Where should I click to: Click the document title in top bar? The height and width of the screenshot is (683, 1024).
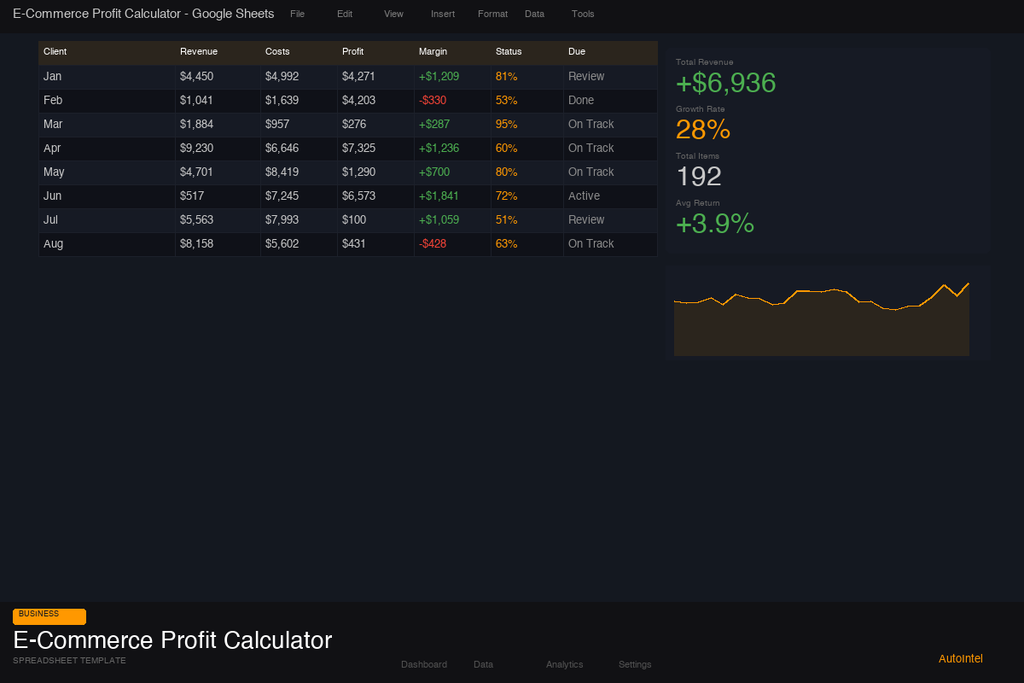coord(144,14)
